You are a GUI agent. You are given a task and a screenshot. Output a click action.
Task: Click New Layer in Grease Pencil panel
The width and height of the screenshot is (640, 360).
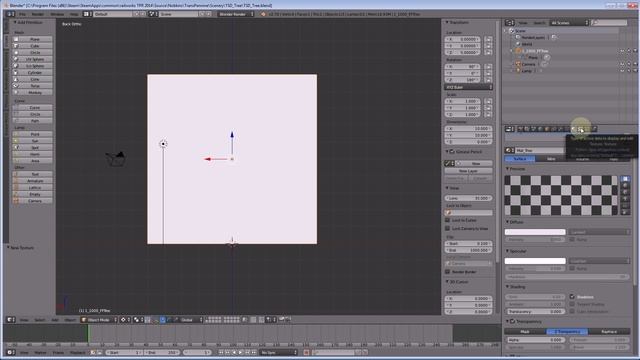click(x=468, y=171)
